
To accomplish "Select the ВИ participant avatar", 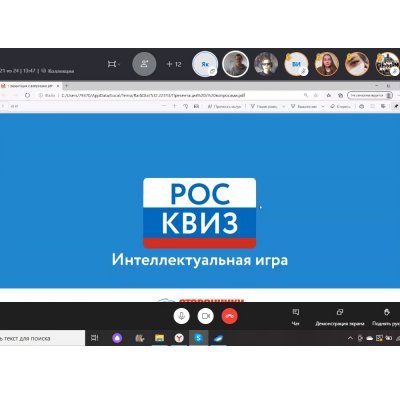I will point(296,64).
